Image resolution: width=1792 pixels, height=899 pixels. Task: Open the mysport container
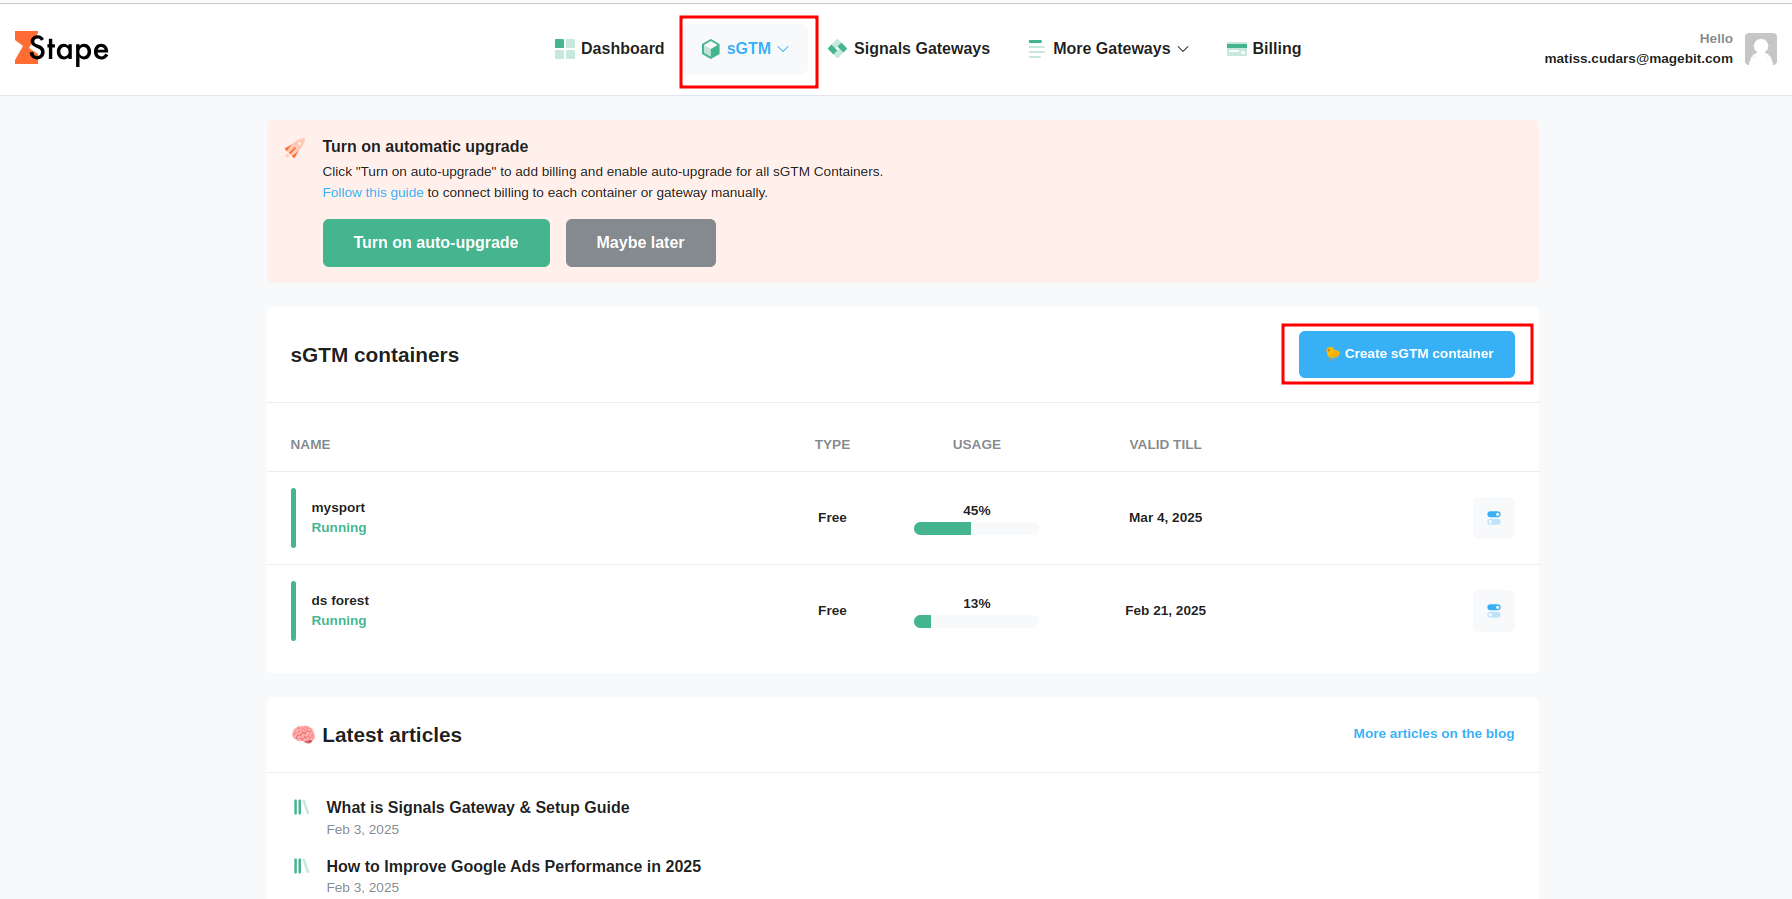[338, 508]
